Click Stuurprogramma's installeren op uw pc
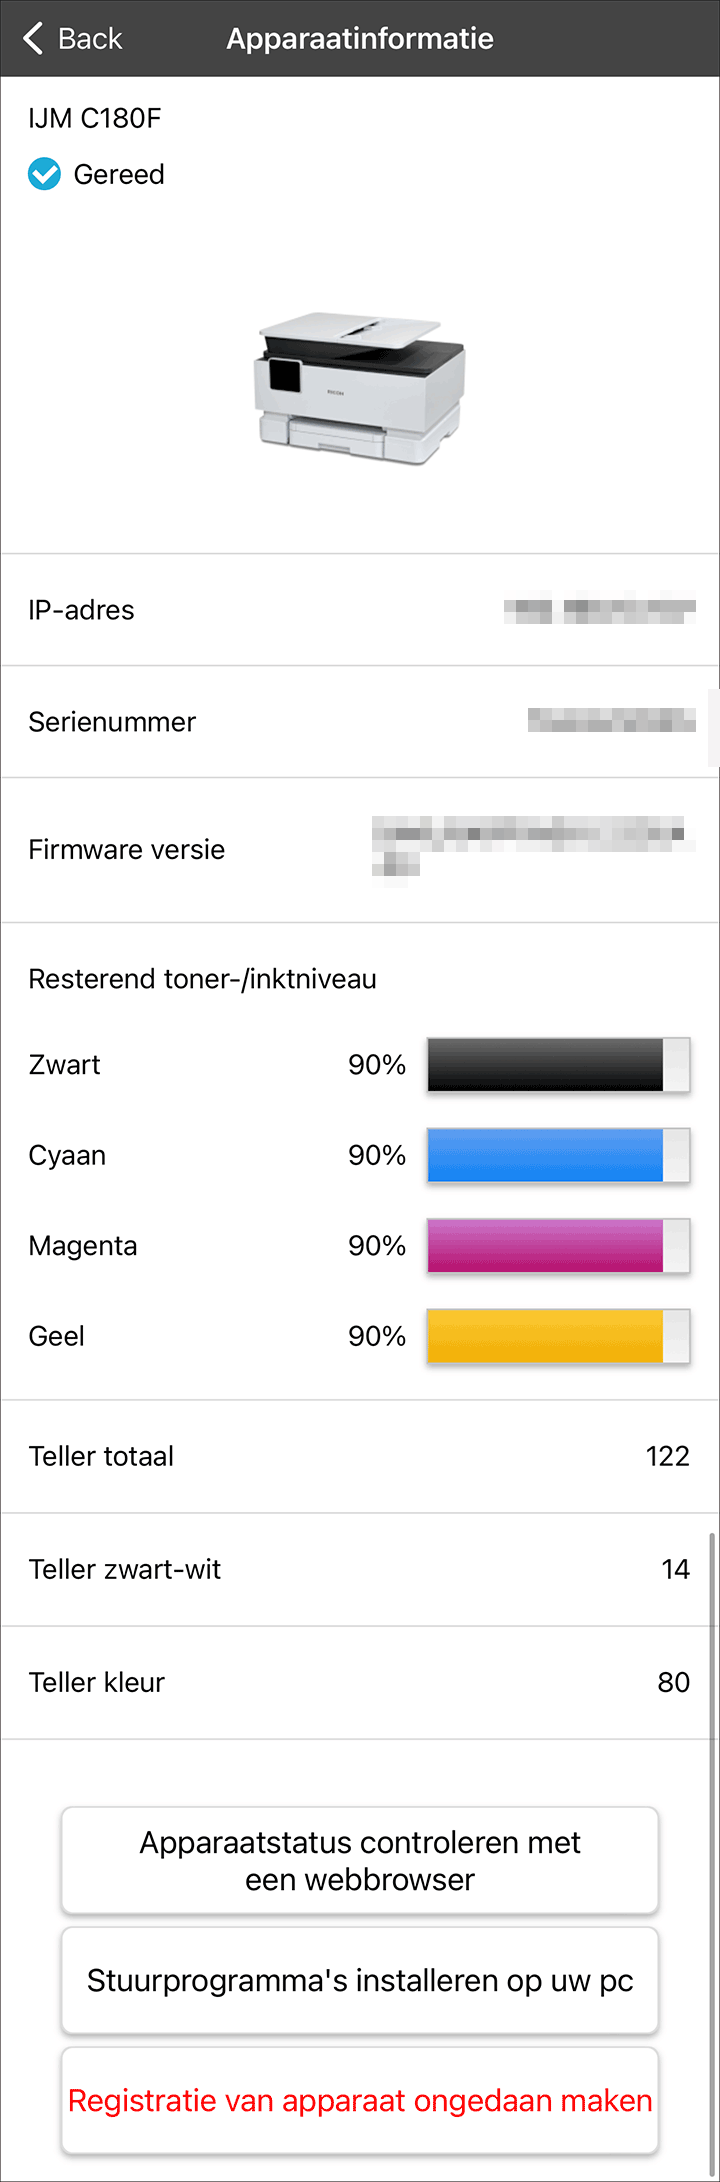The width and height of the screenshot is (720, 2182). pyautogui.click(x=360, y=1980)
